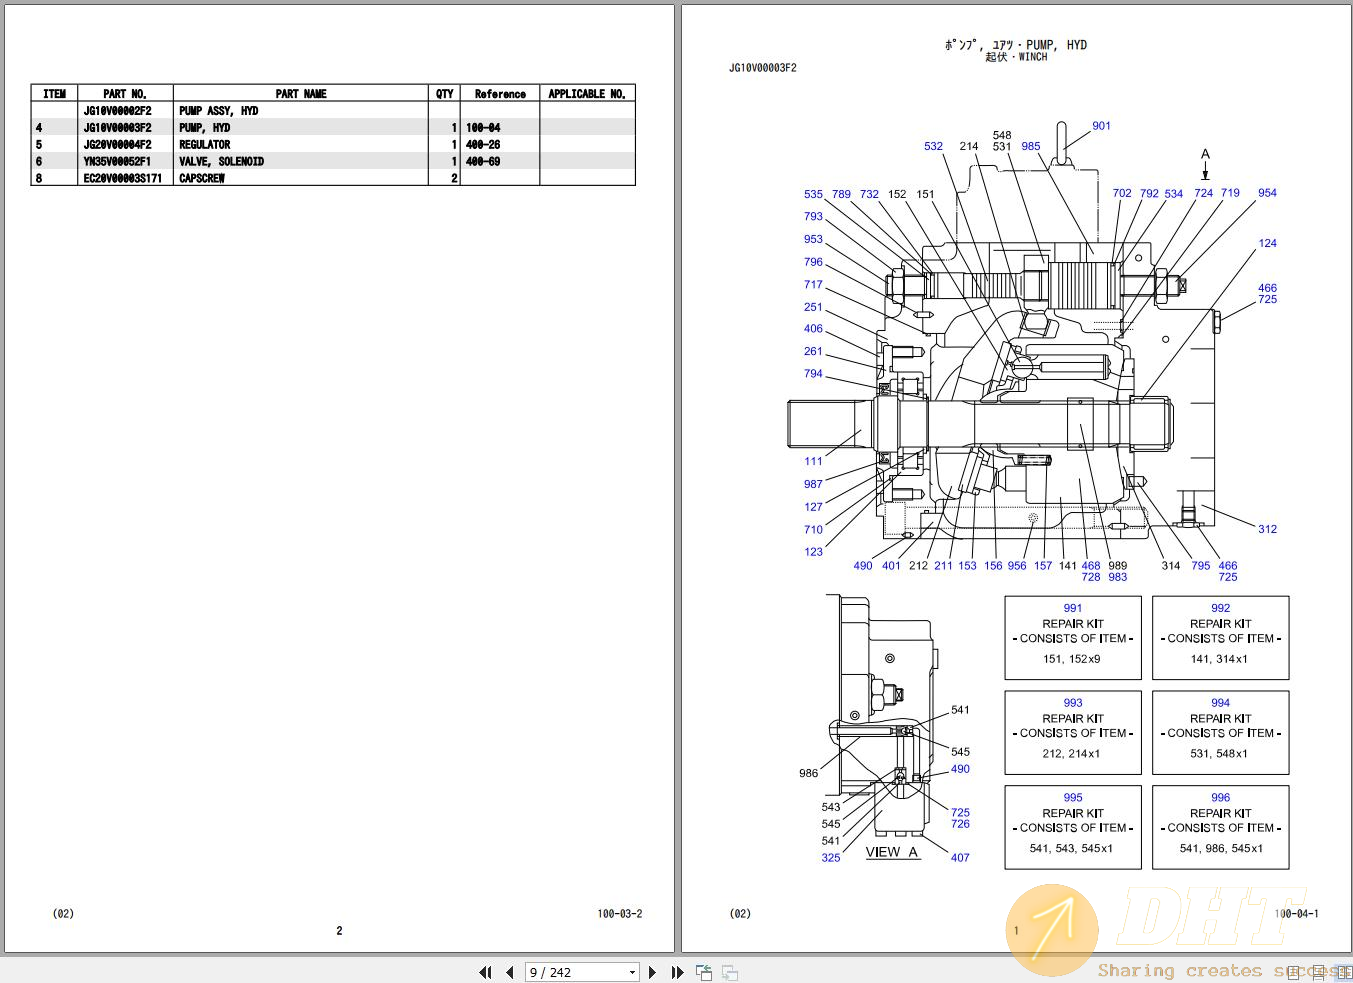Open part callout 211
The width and height of the screenshot is (1353, 983).
943,566
